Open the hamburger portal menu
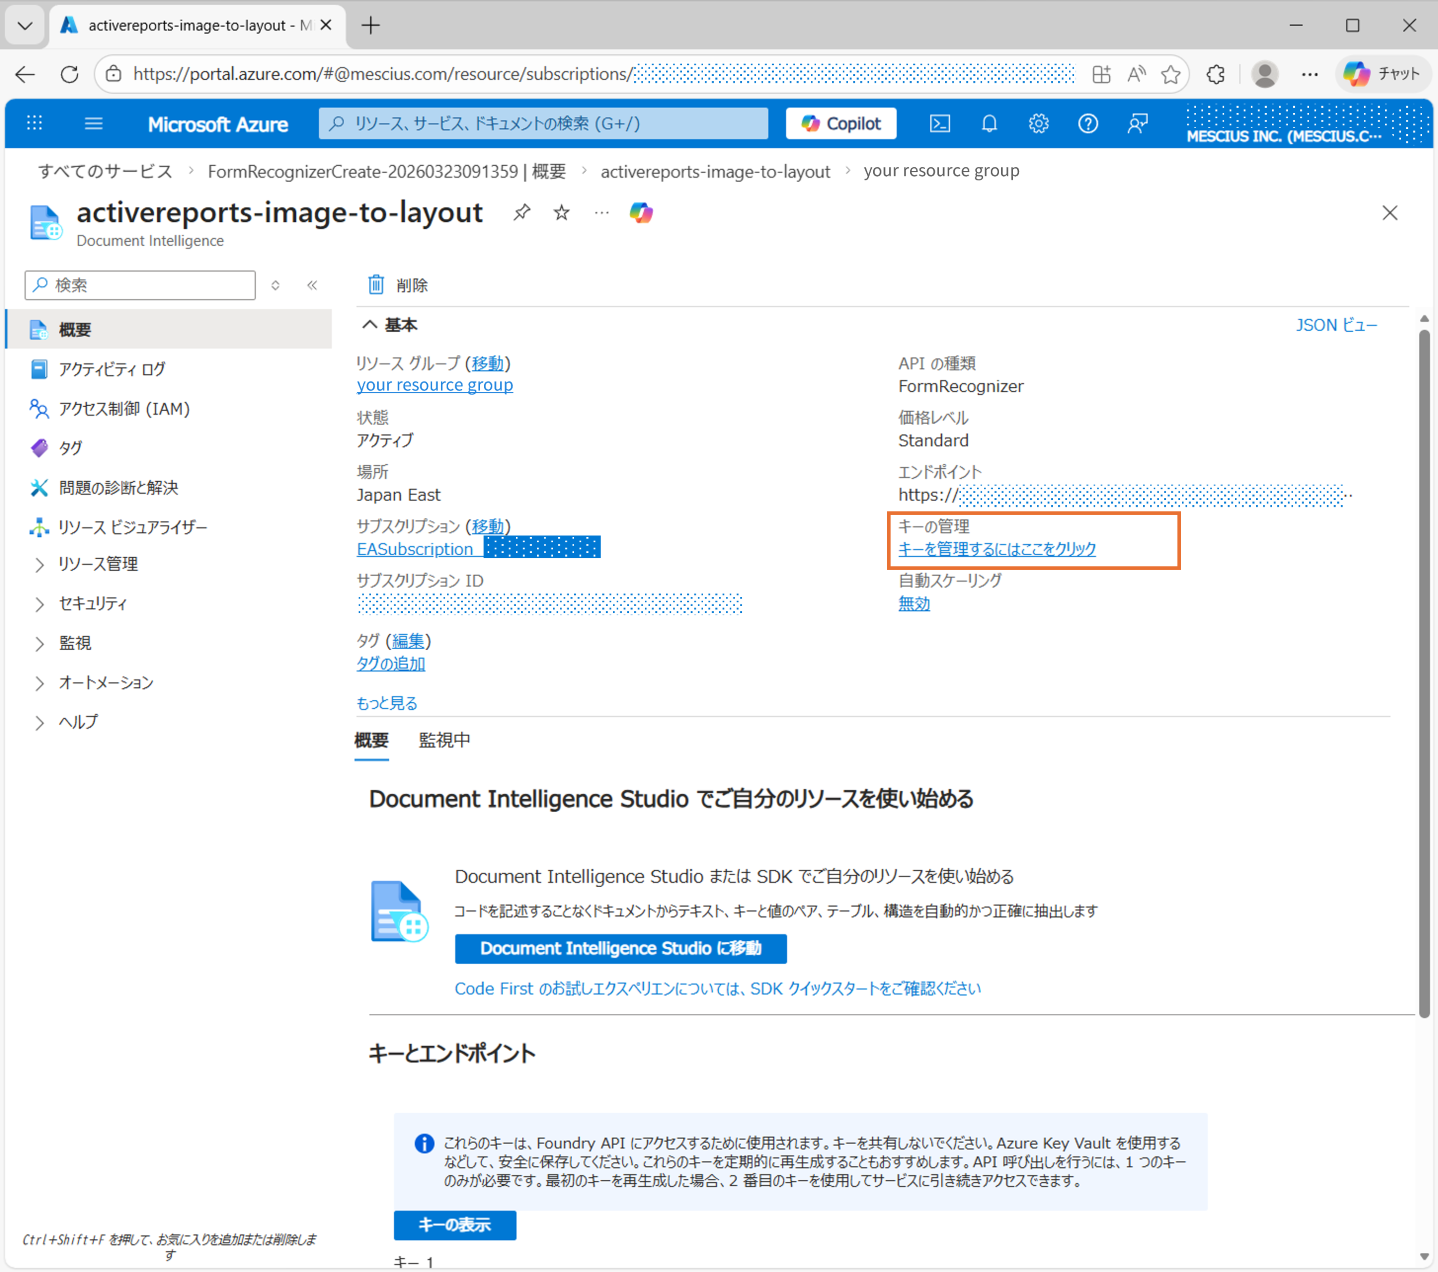1438x1272 pixels. click(94, 123)
